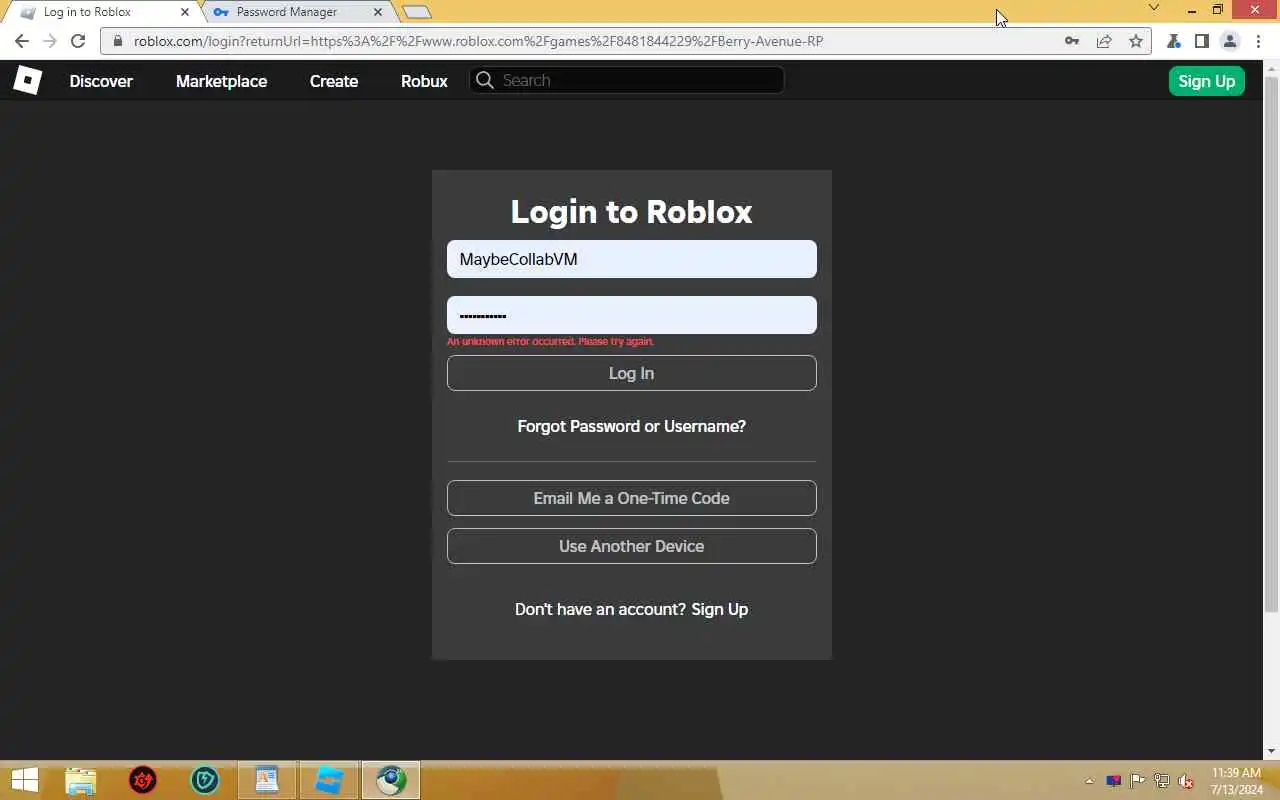Open the Chrome Labs flask icon

tap(1174, 41)
